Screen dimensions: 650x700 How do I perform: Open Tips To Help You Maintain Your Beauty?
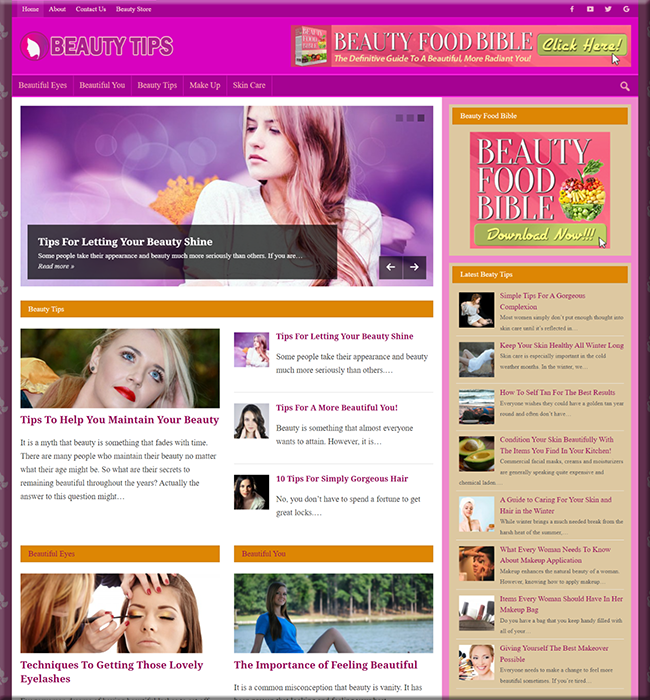pos(120,420)
